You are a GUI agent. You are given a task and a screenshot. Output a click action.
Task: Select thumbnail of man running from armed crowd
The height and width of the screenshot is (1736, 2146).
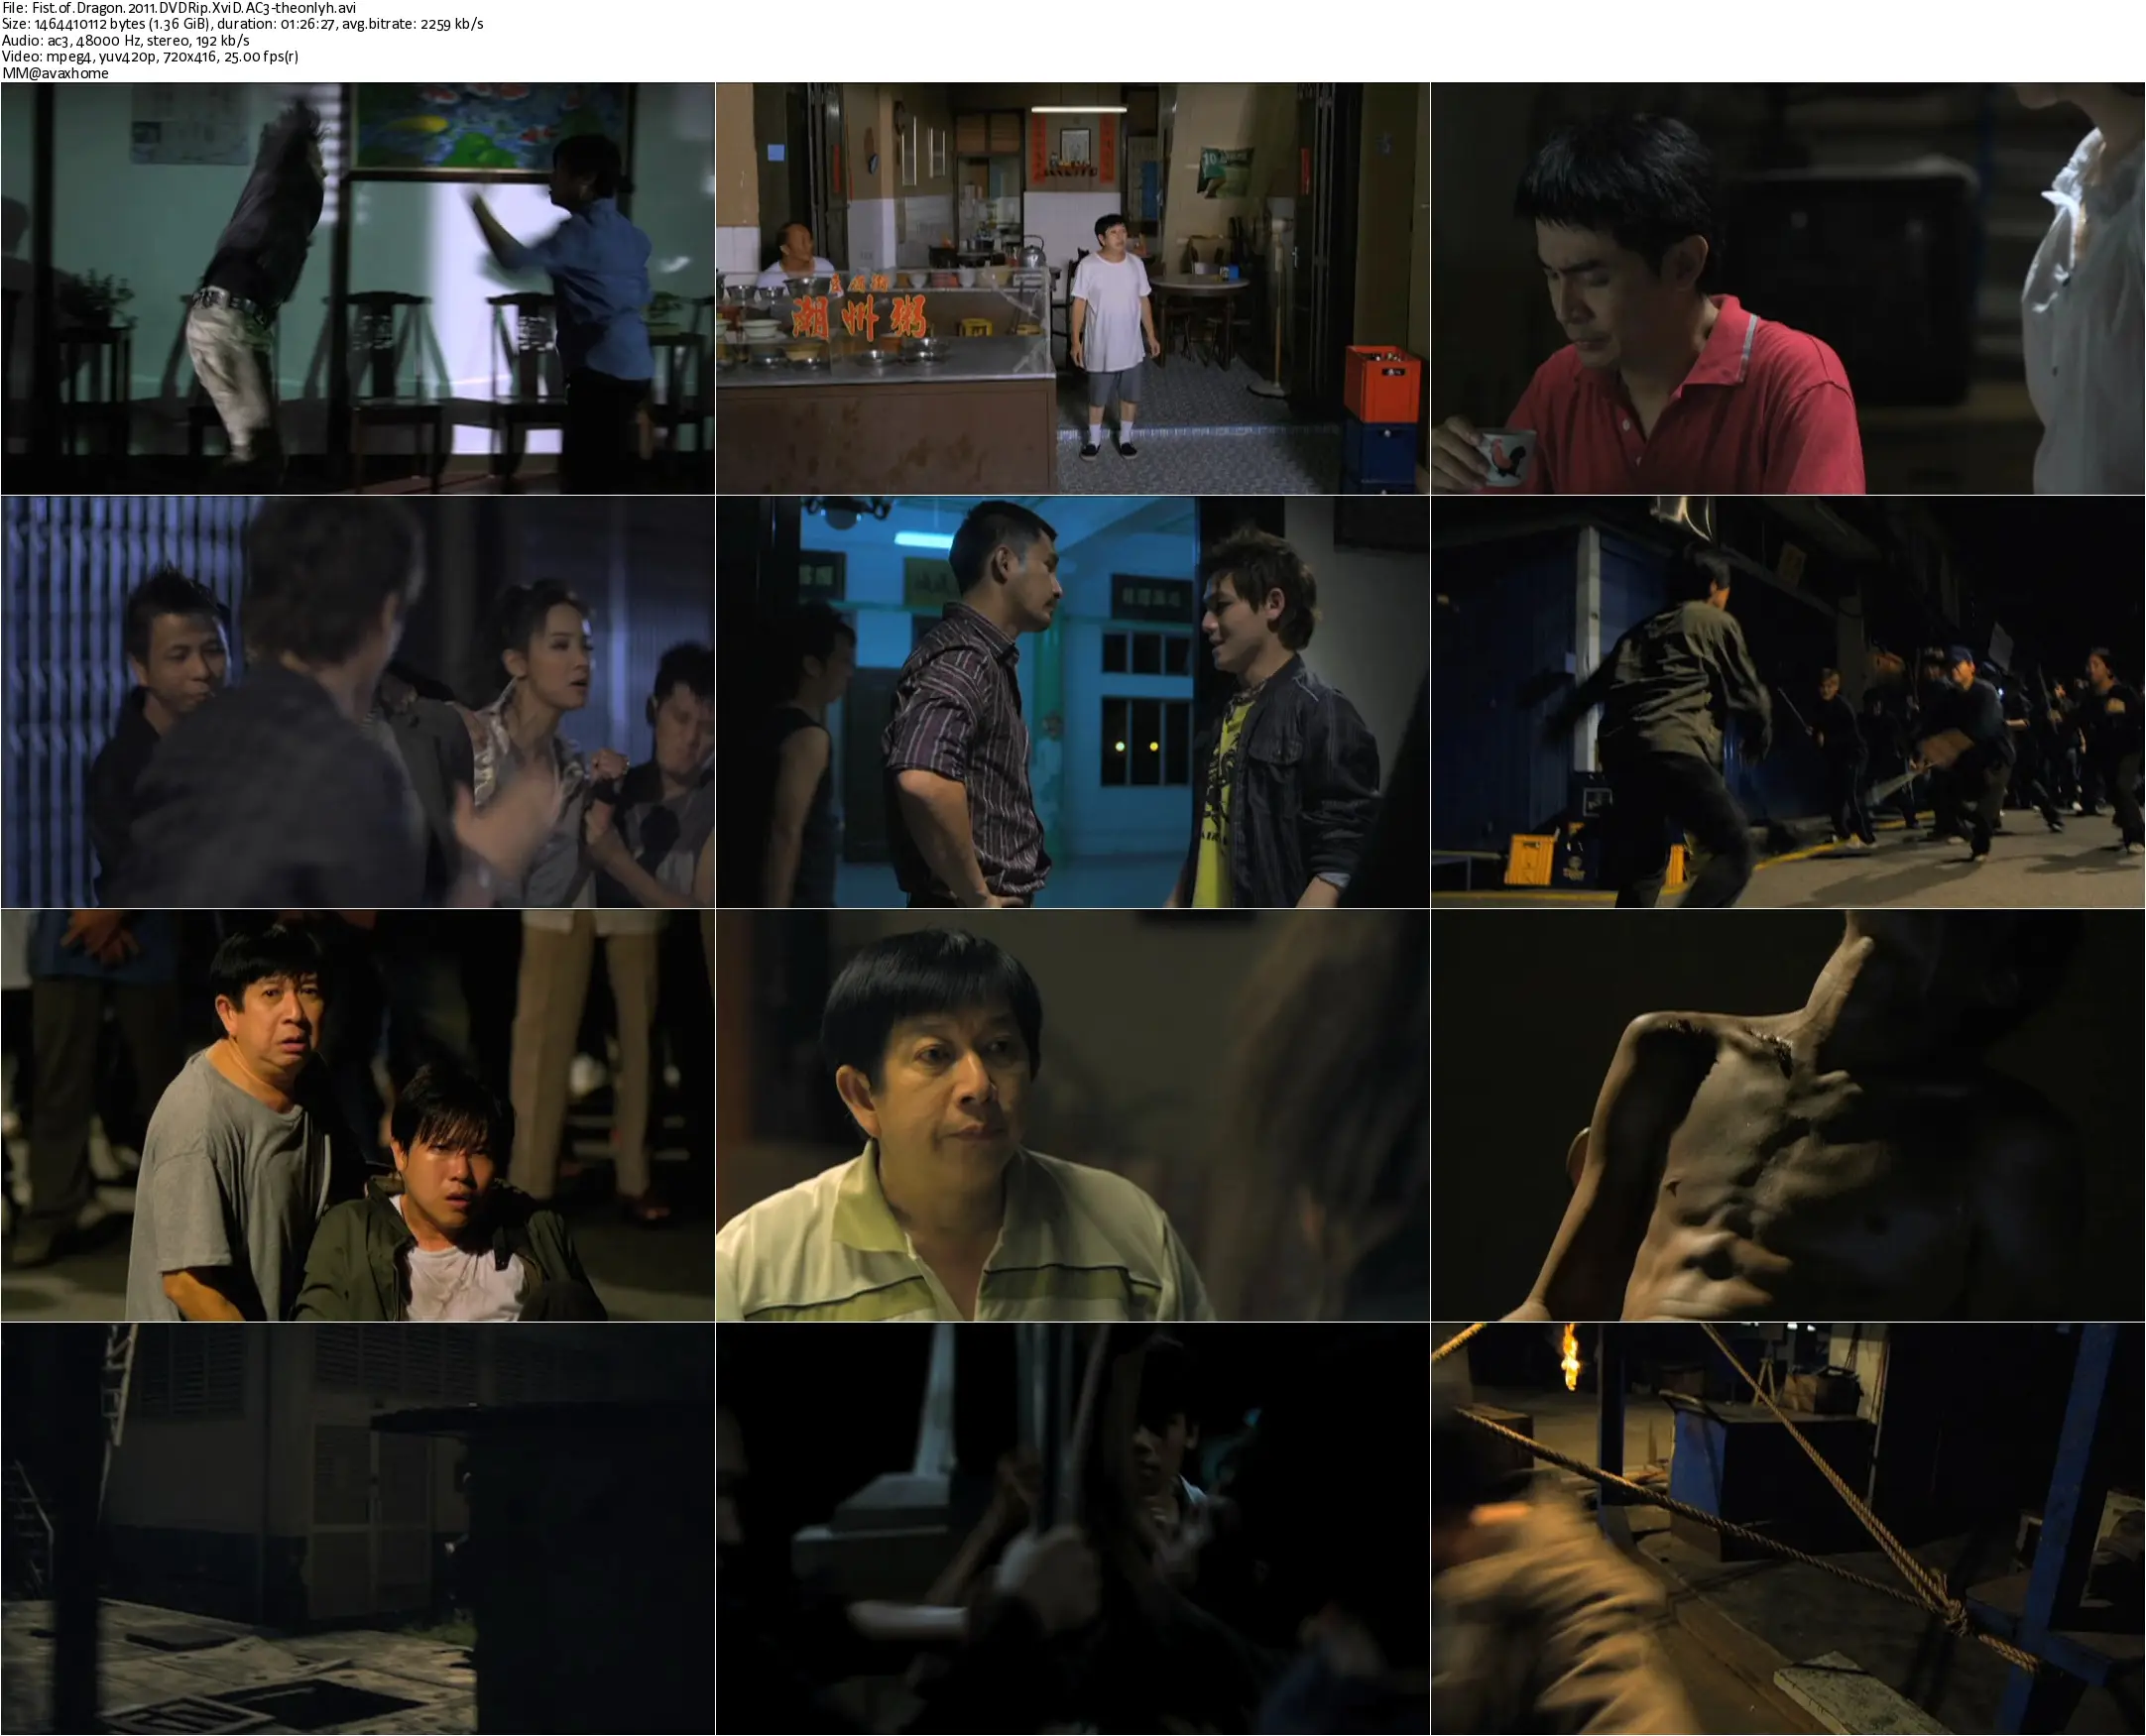(1788, 702)
